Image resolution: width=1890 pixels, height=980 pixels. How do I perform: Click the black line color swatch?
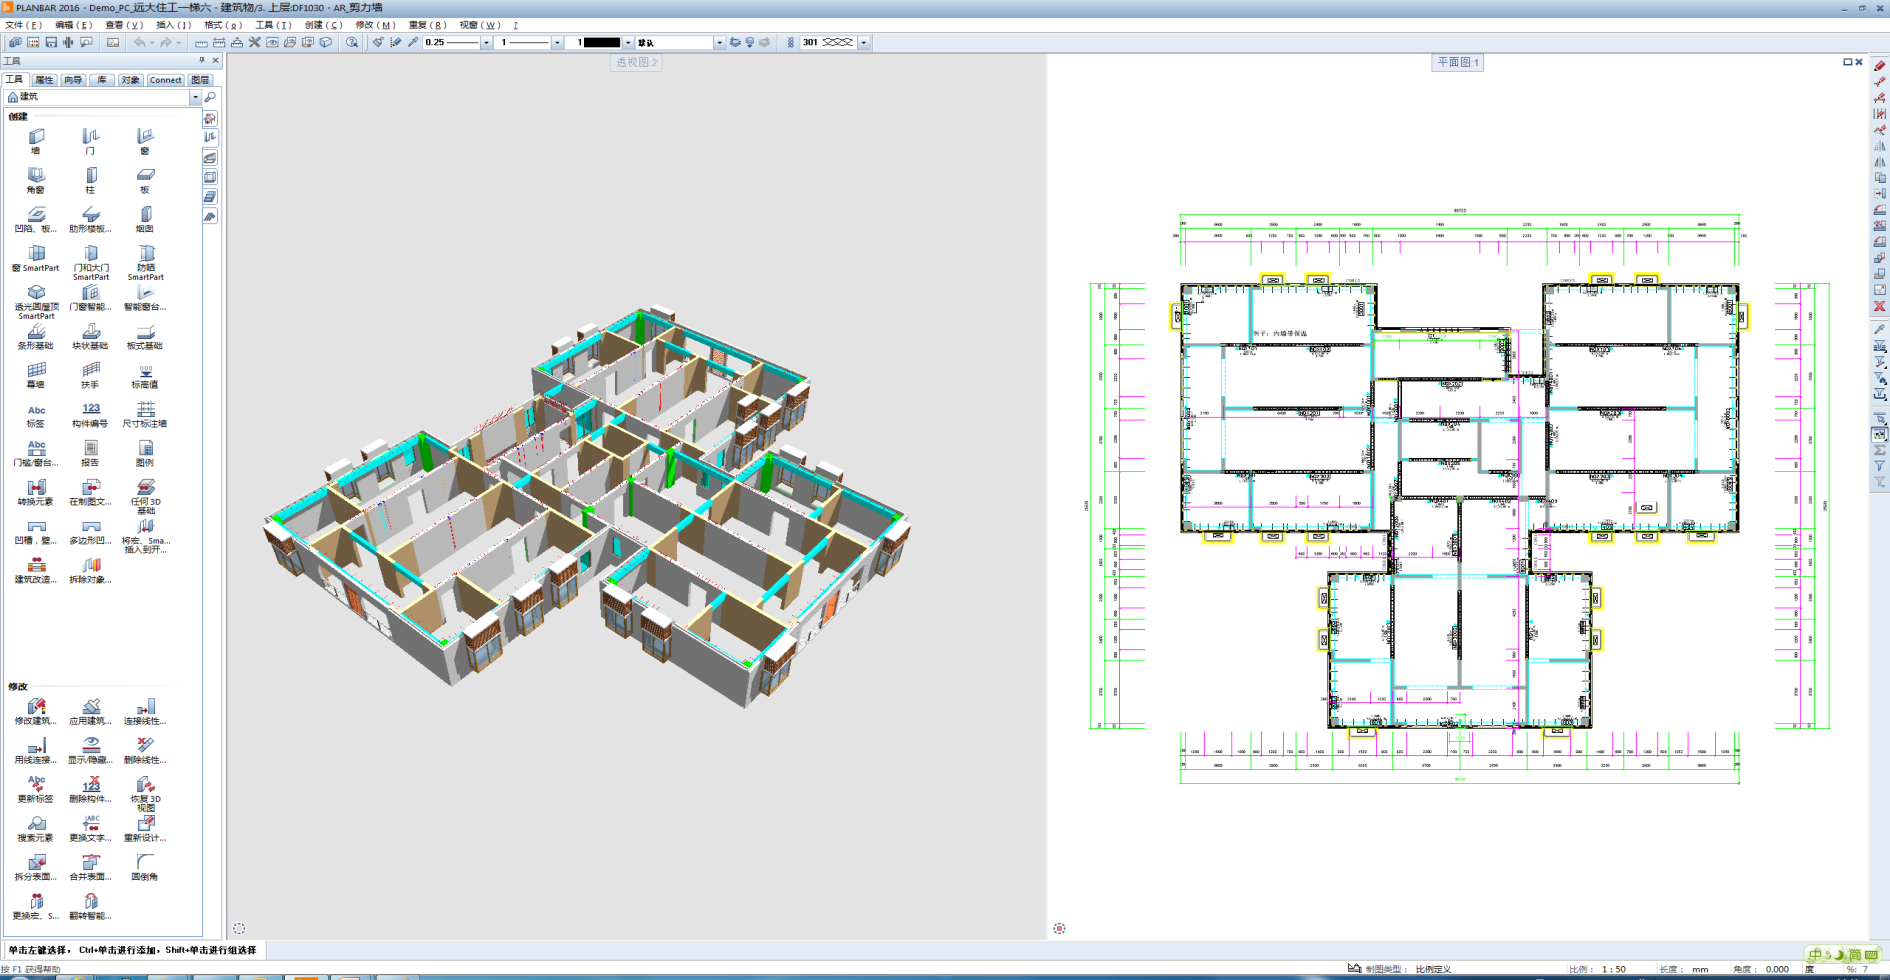602,43
